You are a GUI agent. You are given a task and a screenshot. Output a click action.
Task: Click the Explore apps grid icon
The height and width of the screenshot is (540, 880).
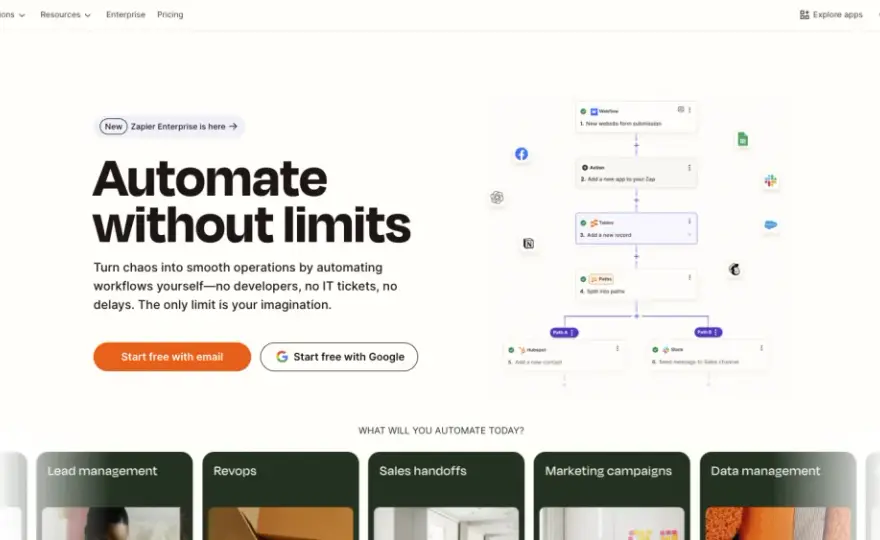pos(804,15)
